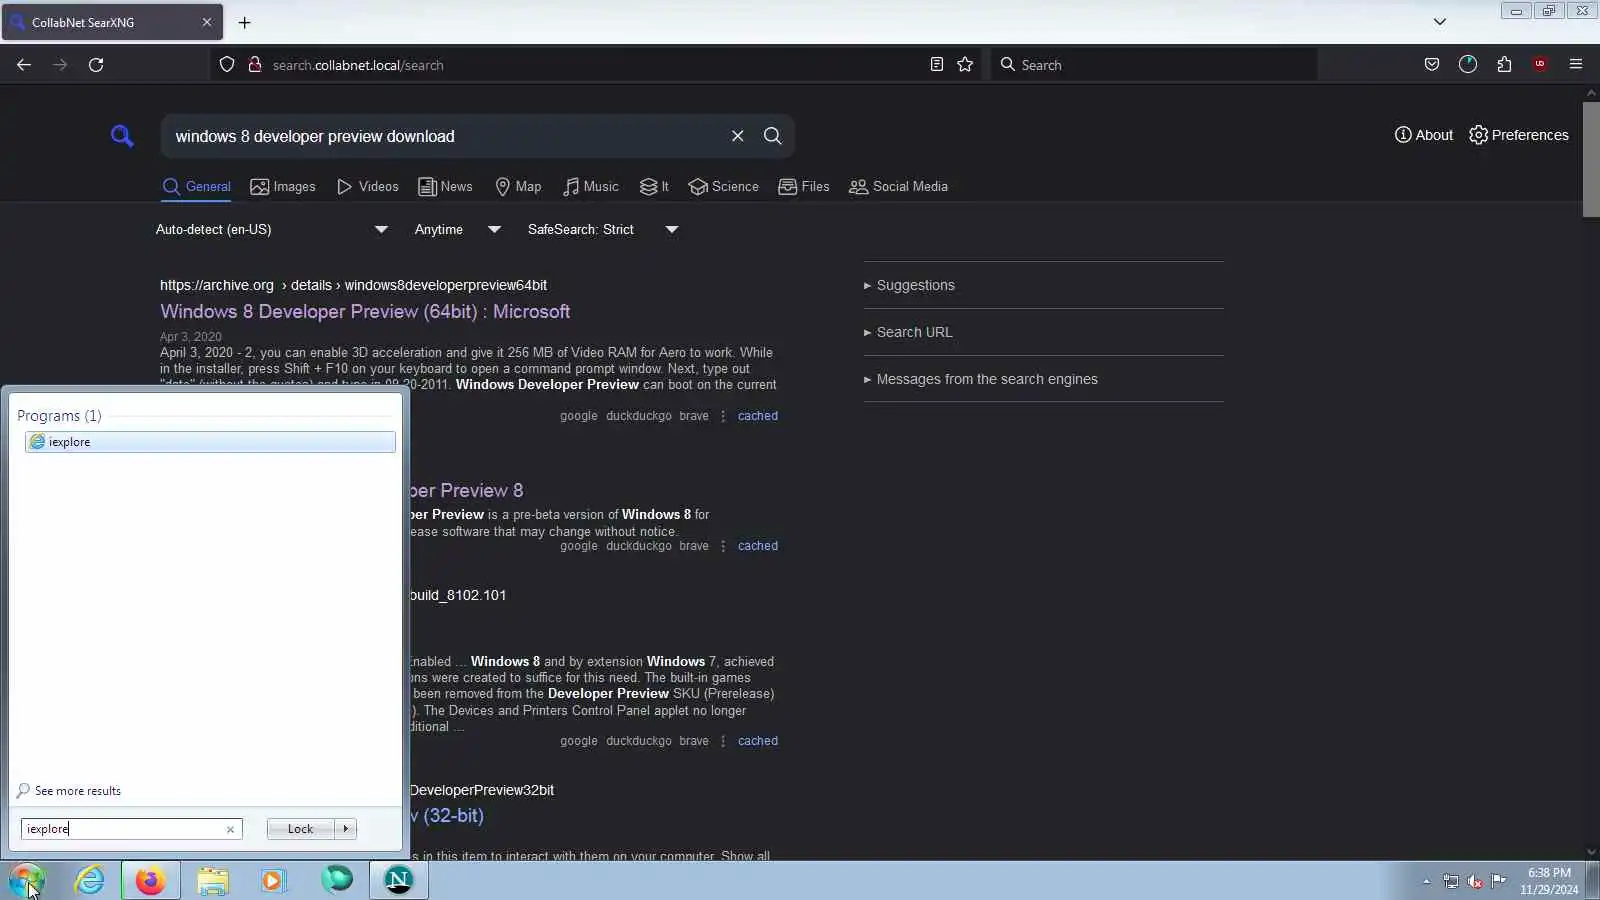1600x900 pixels.
Task: Expand Messages from the search engines
Action: [x=987, y=379]
